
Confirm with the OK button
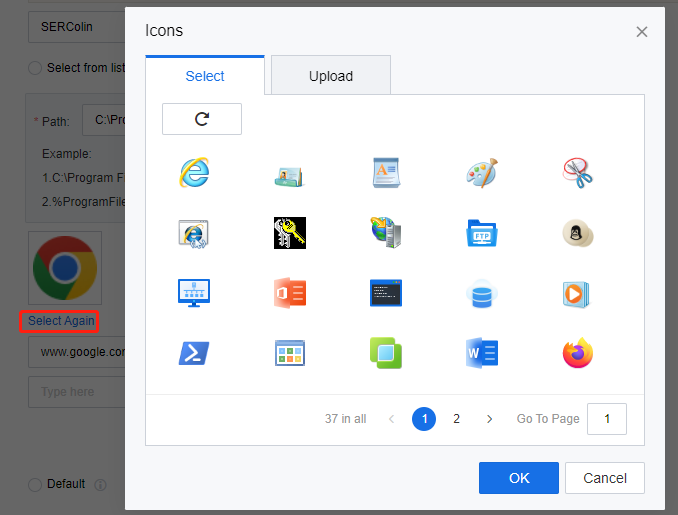pyautogui.click(x=519, y=478)
